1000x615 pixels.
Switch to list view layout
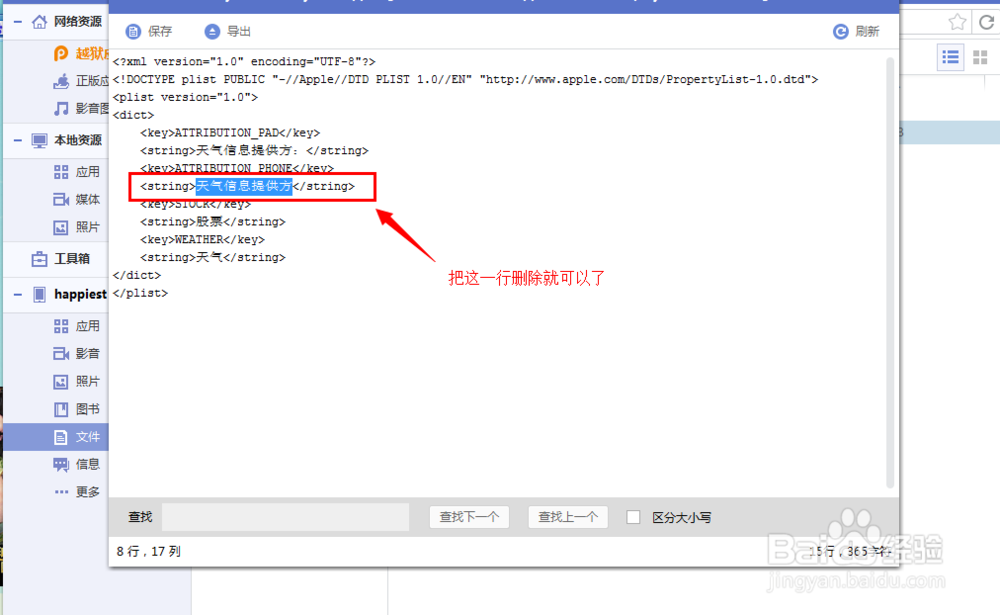tap(950, 57)
